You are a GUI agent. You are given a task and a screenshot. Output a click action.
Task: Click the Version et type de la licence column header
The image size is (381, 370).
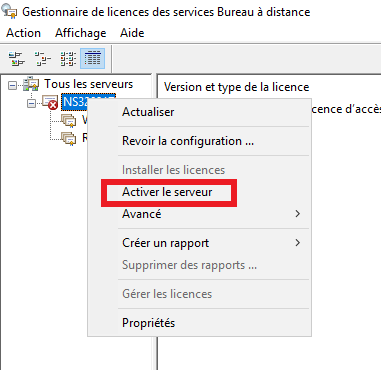[x=237, y=87]
